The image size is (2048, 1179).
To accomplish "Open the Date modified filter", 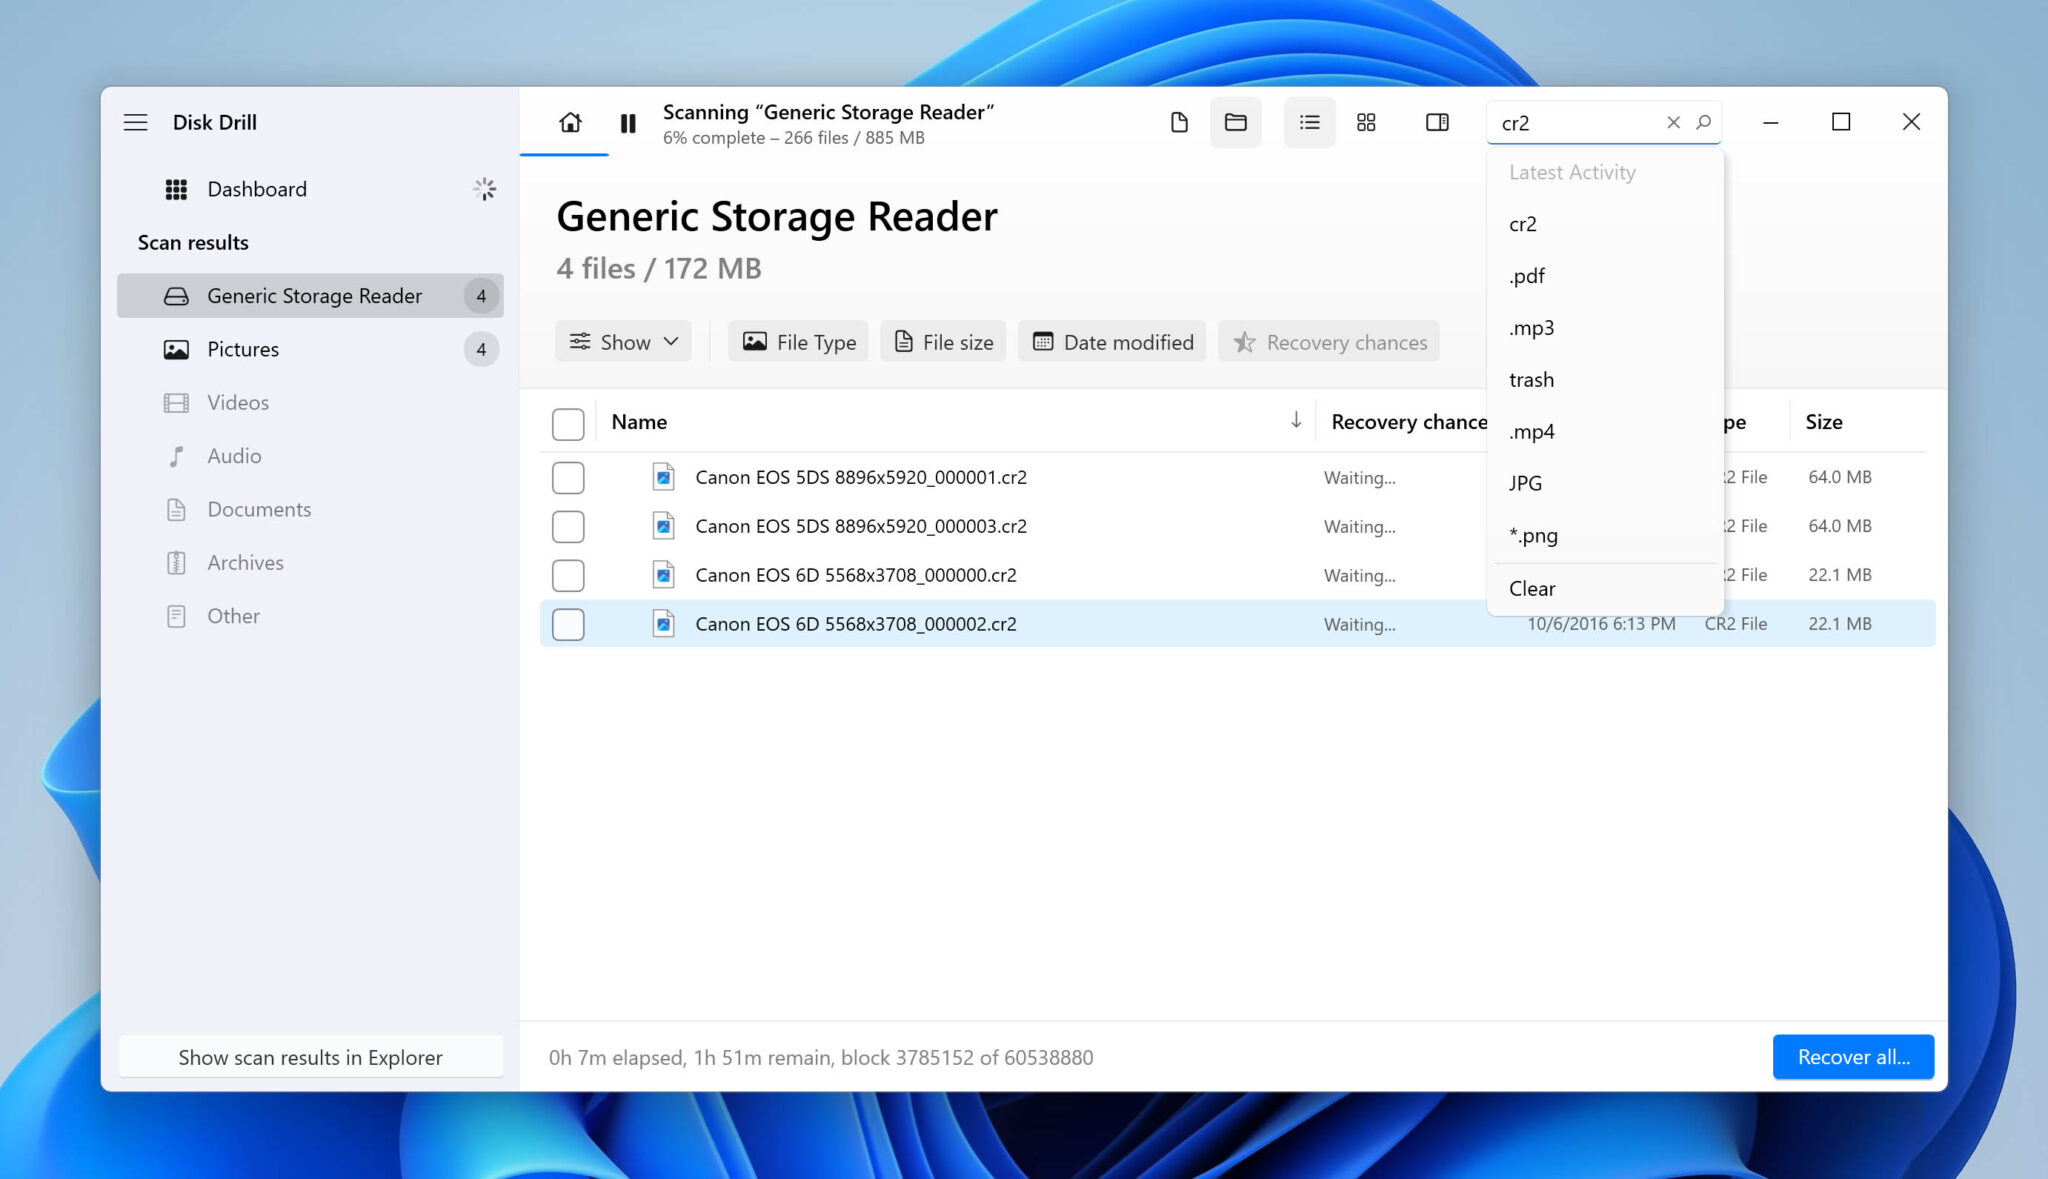I will (1112, 342).
